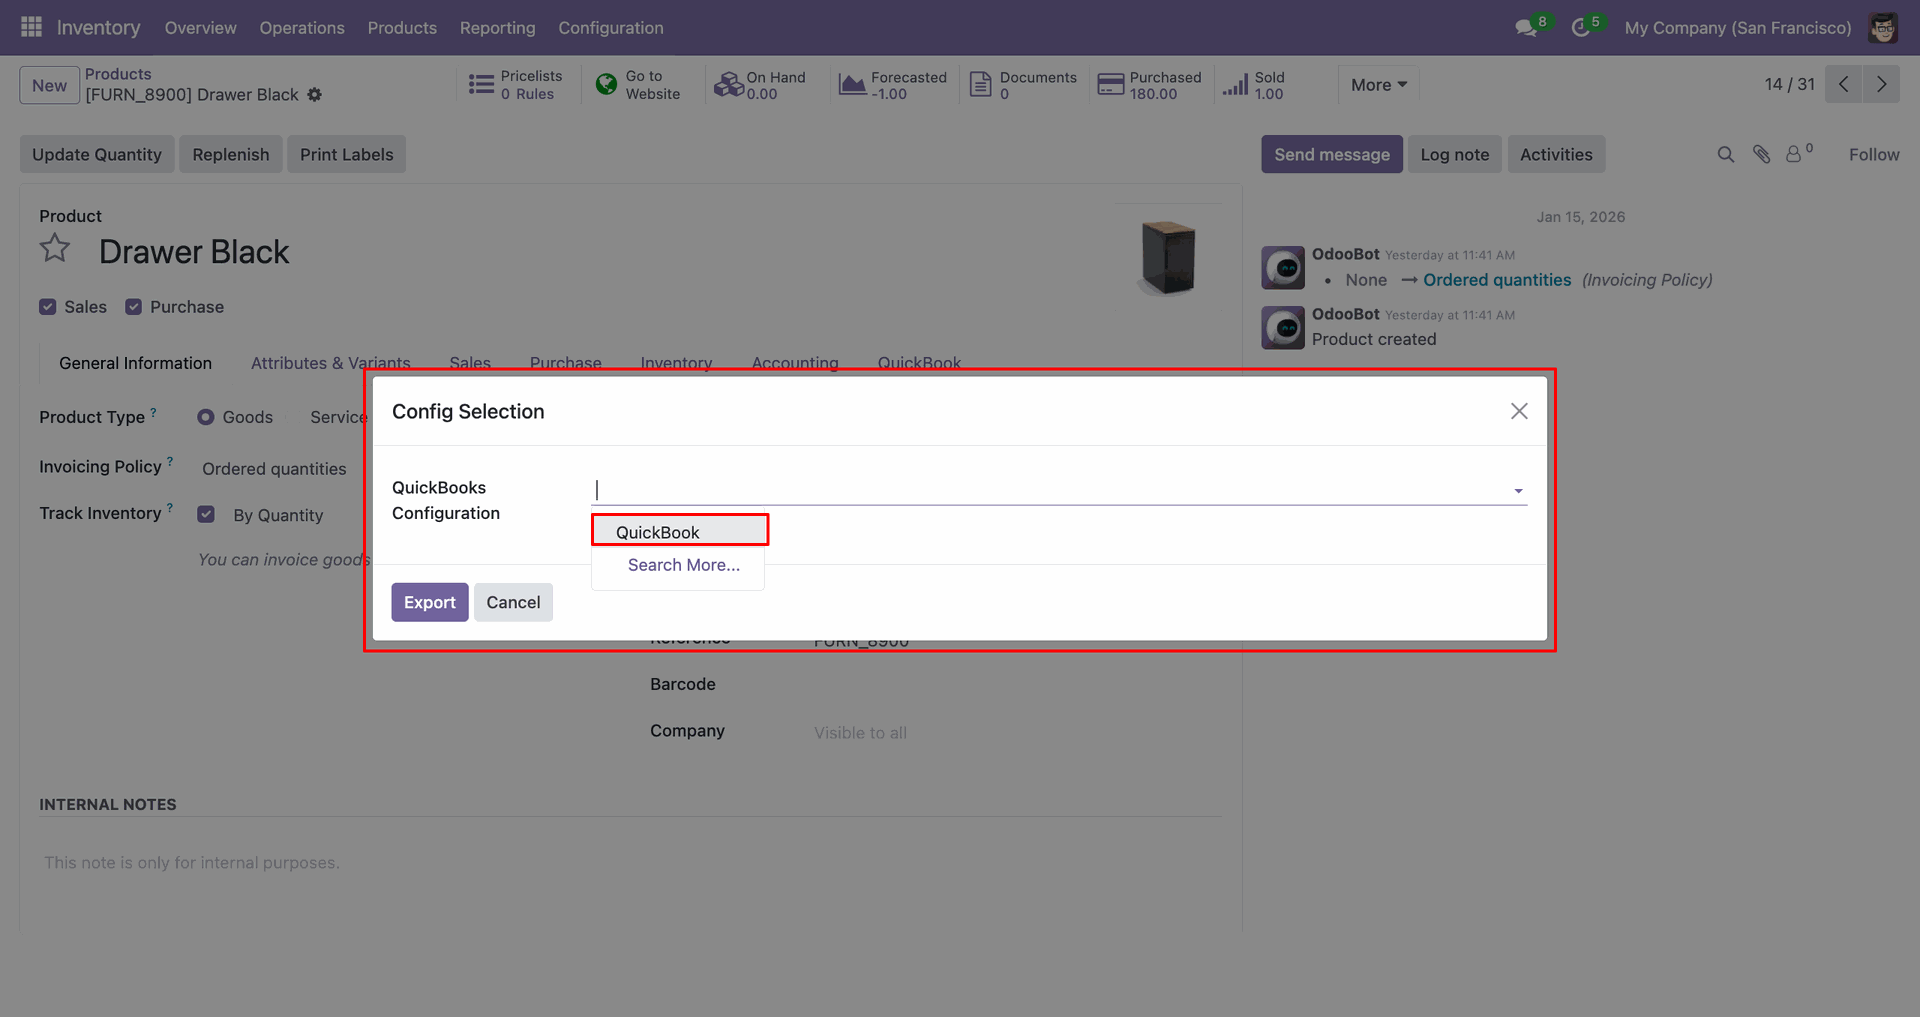Image resolution: width=1920 pixels, height=1017 pixels.
Task: Attach a file with paperclip icon
Action: tap(1762, 154)
